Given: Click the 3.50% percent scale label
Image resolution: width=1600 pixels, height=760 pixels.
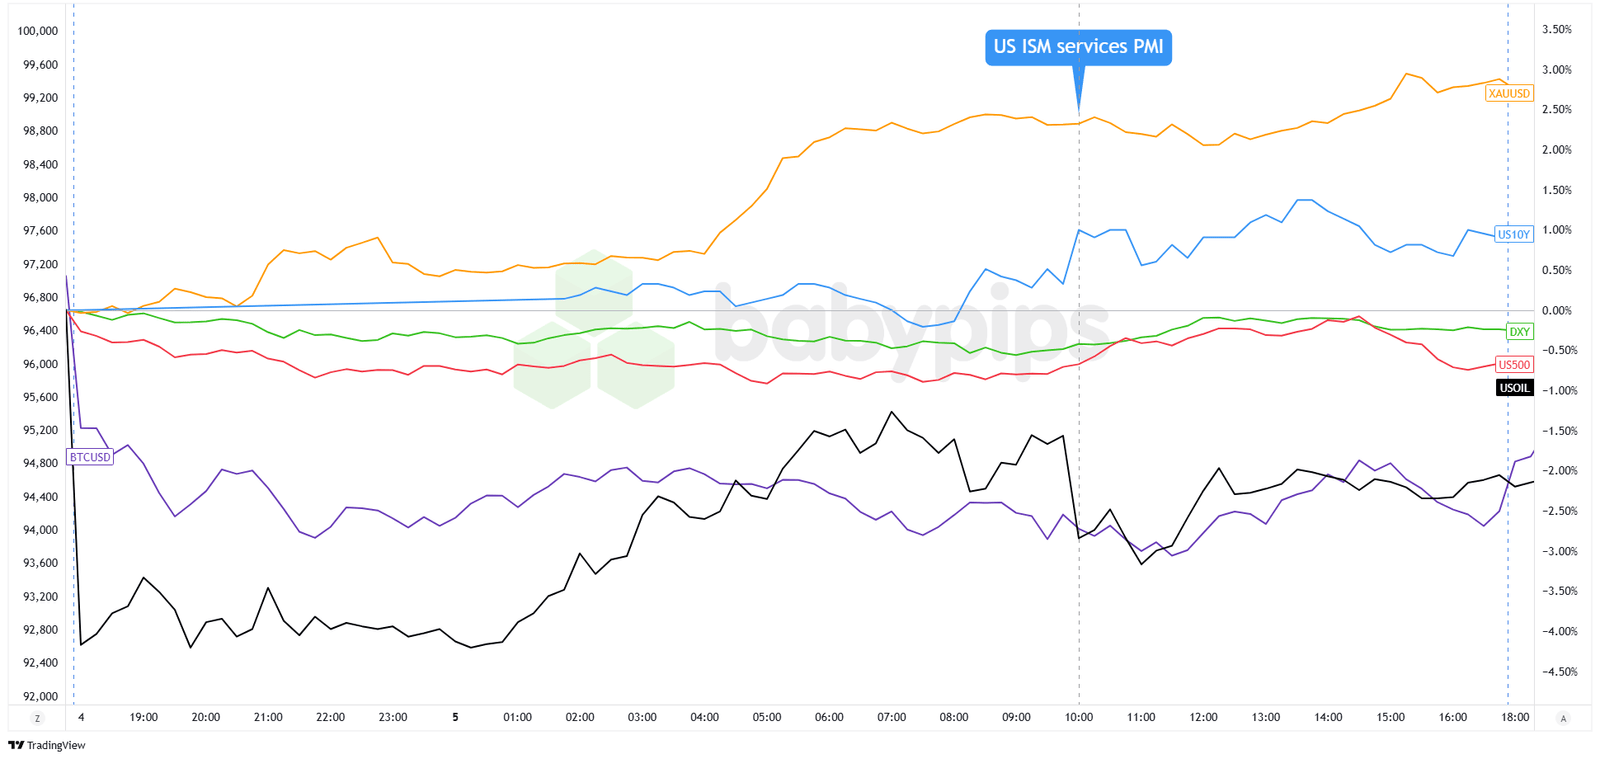Looking at the screenshot, I should point(1557,30).
